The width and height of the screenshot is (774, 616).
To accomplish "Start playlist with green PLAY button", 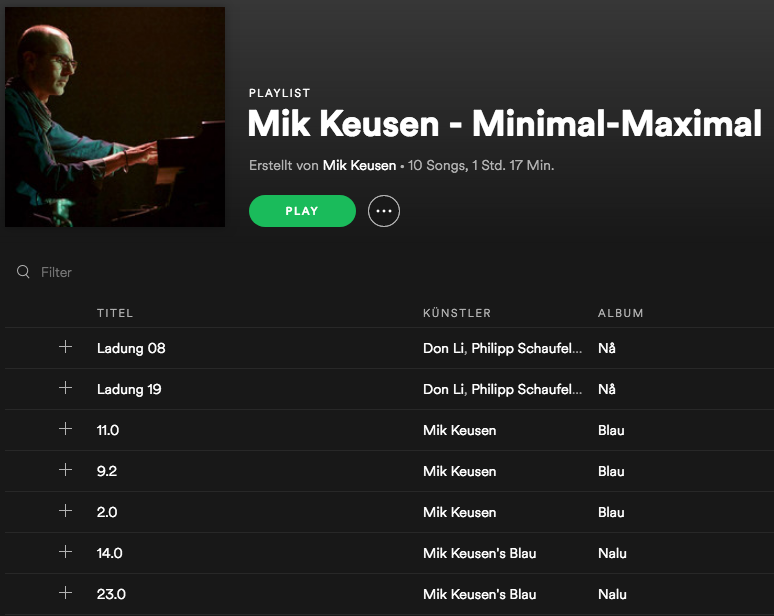I will click(x=302, y=211).
